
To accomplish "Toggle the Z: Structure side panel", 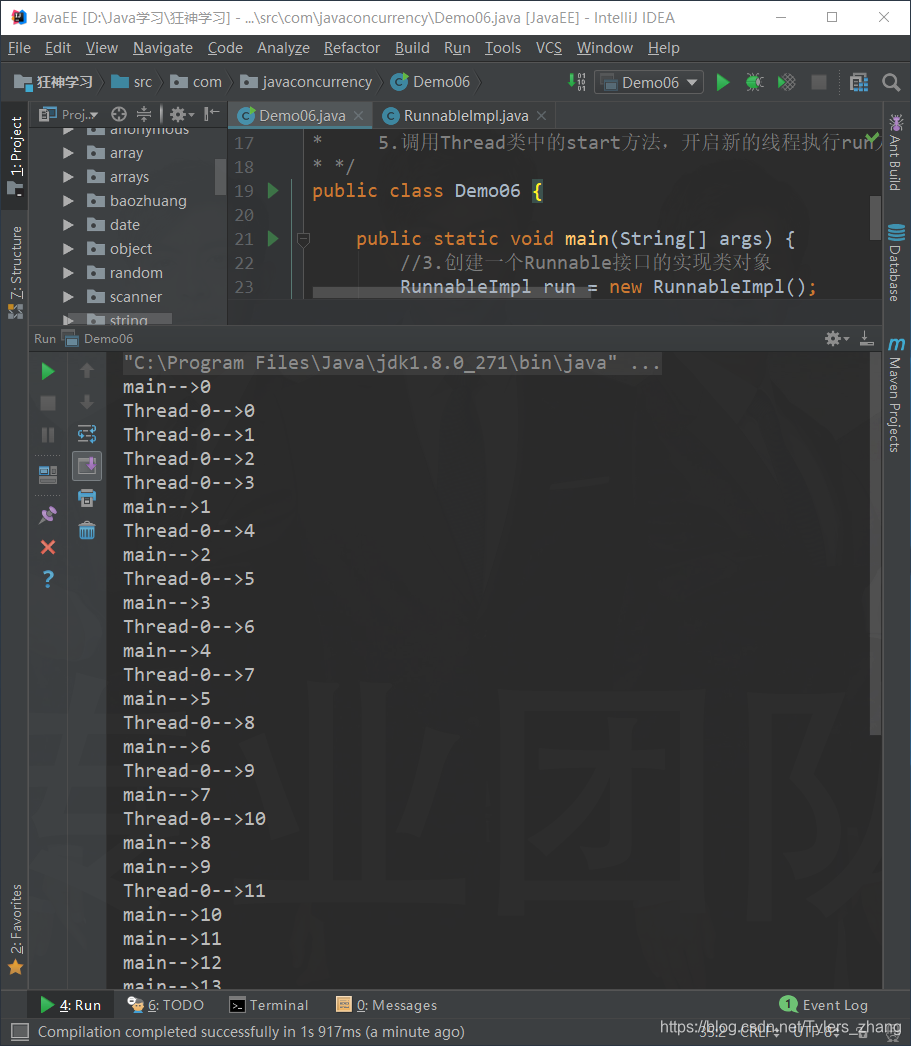I will click(16, 272).
